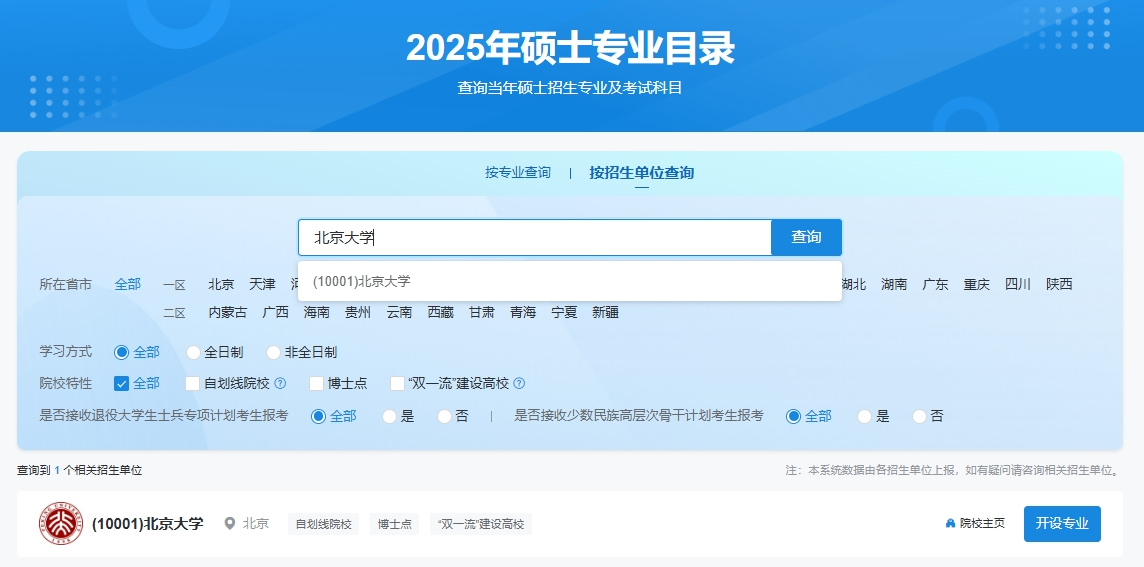The width and height of the screenshot is (1144, 567).
Task: Choose 否 for 少数民族高层次骨干计划
Action: coord(920,416)
